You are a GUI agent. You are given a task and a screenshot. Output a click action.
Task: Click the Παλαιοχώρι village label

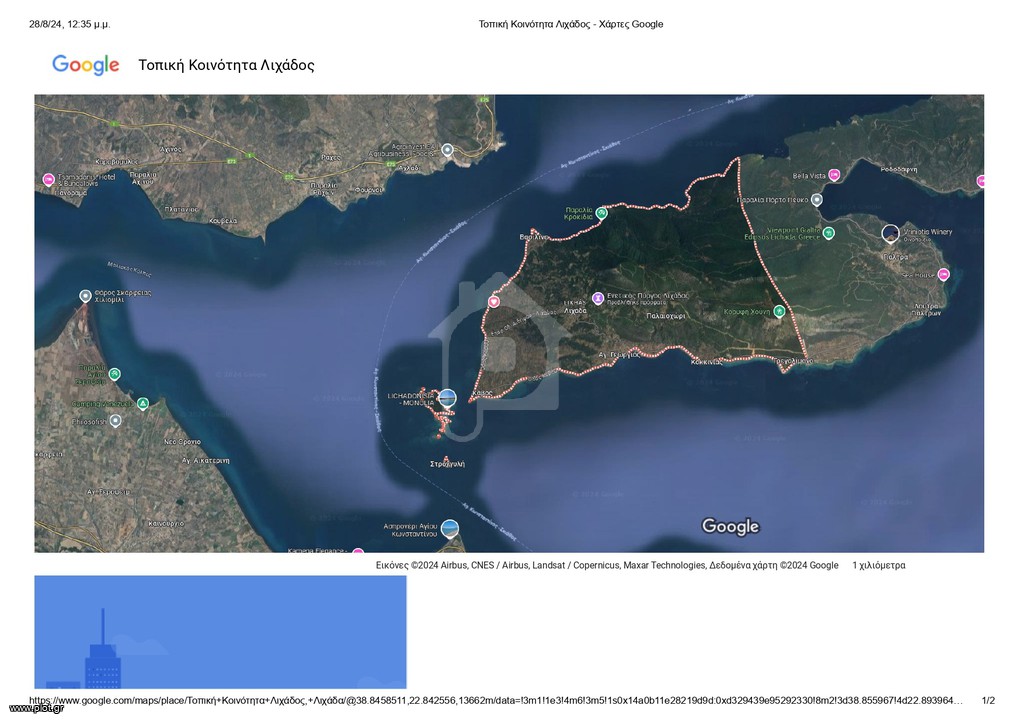pyautogui.click(x=665, y=316)
